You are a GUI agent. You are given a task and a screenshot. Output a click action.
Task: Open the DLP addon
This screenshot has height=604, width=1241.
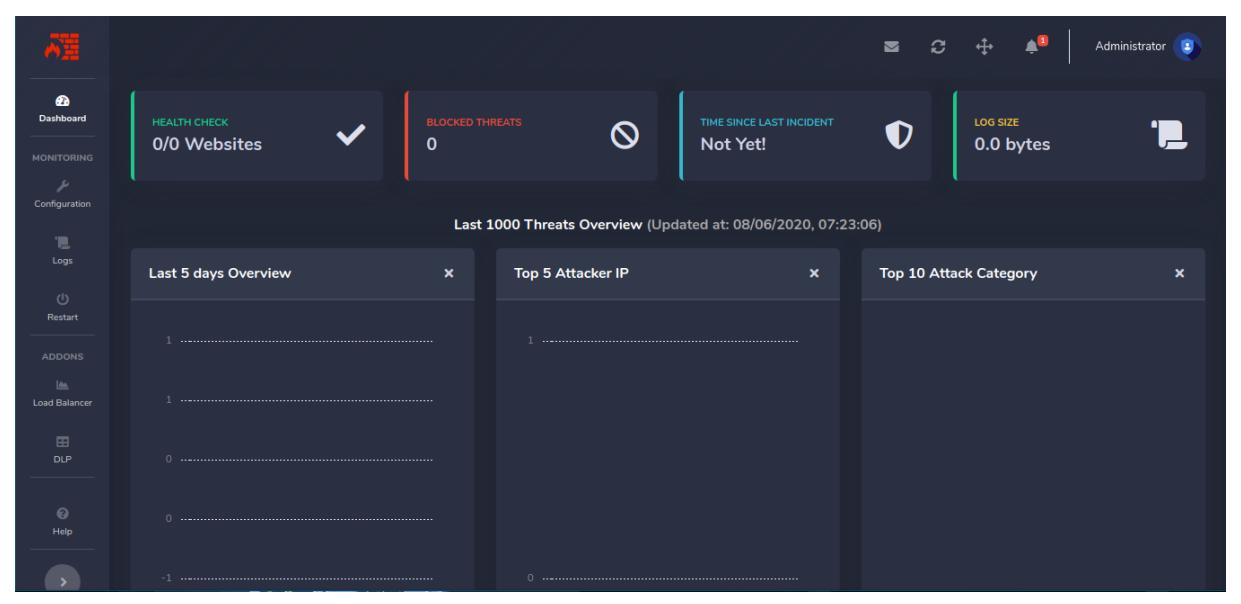pyautogui.click(x=62, y=449)
